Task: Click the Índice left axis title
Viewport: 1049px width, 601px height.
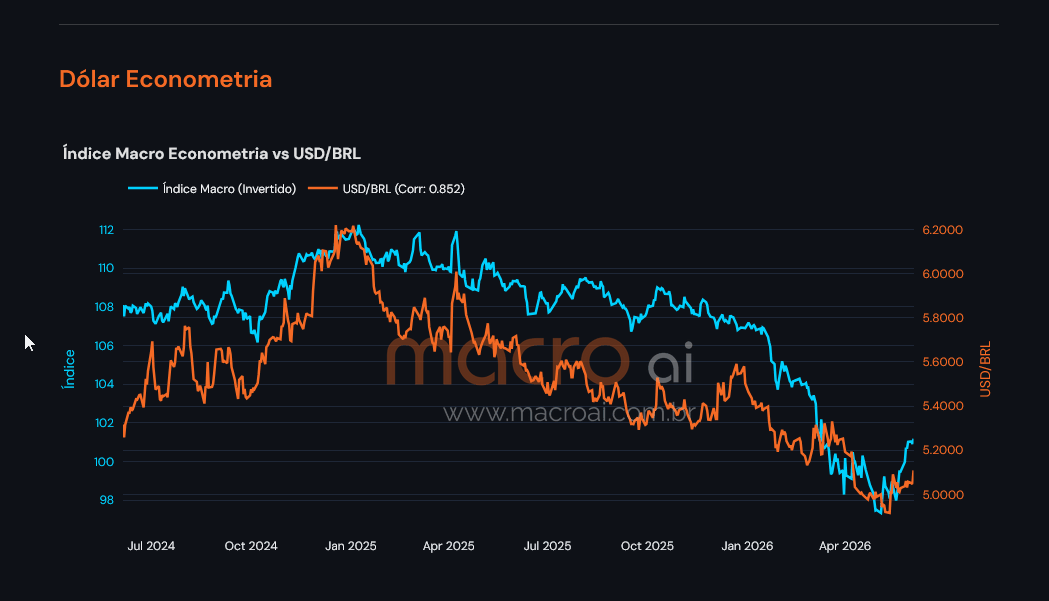Action: pyautogui.click(x=69, y=369)
